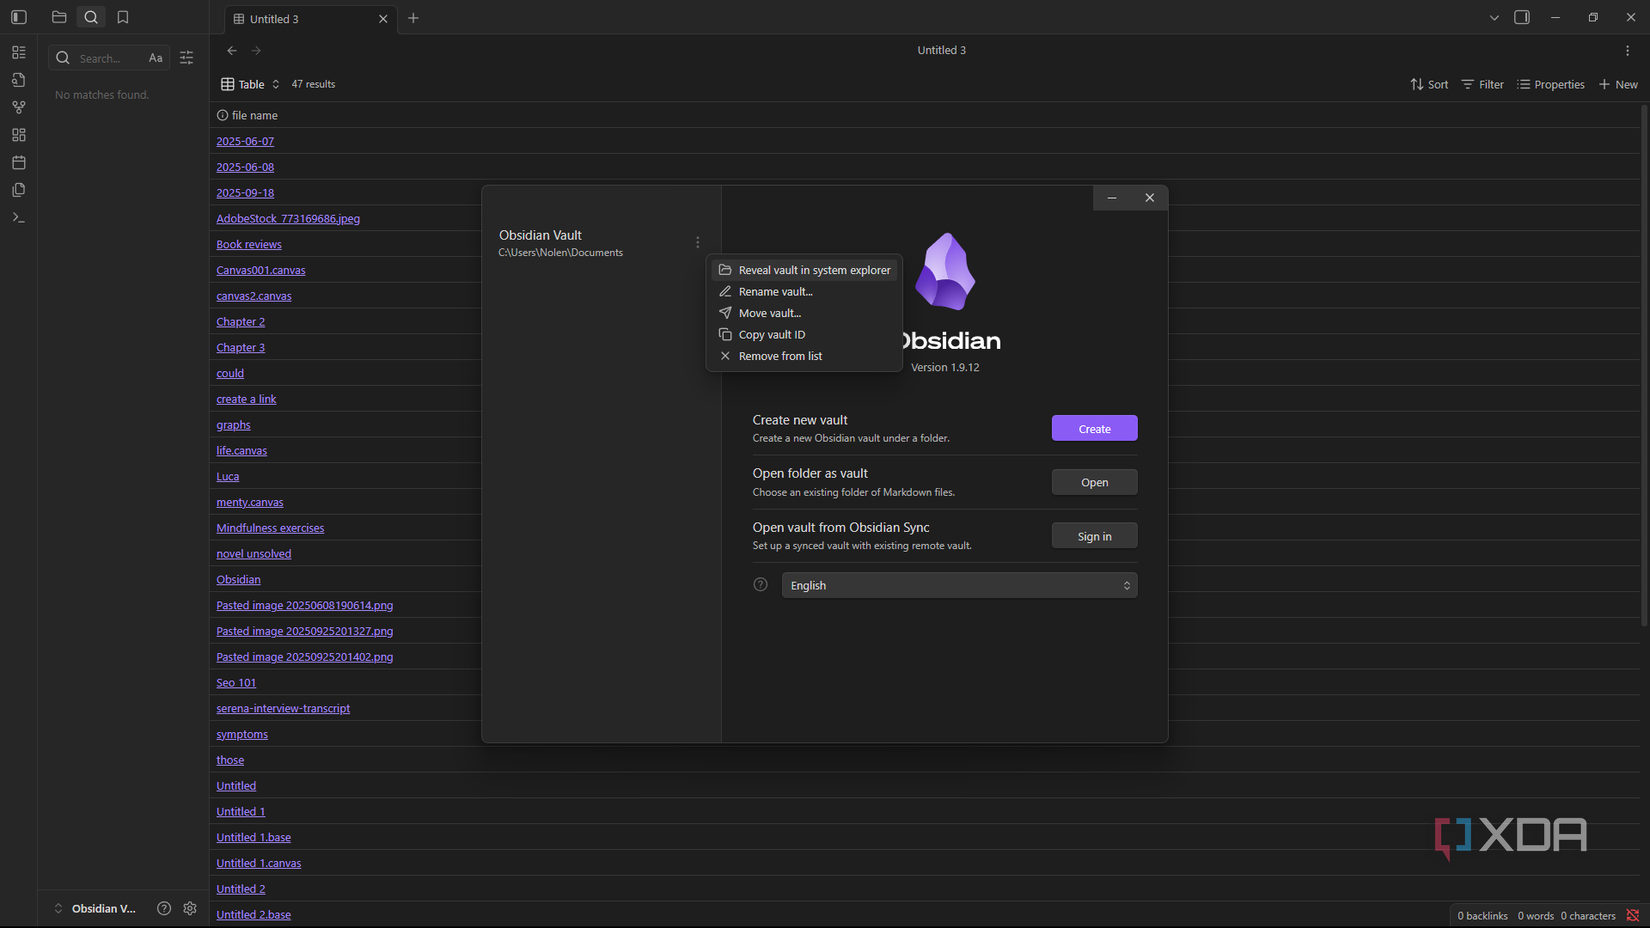Open the command palette ribbon icon
This screenshot has height=928, width=1650.
click(x=19, y=217)
